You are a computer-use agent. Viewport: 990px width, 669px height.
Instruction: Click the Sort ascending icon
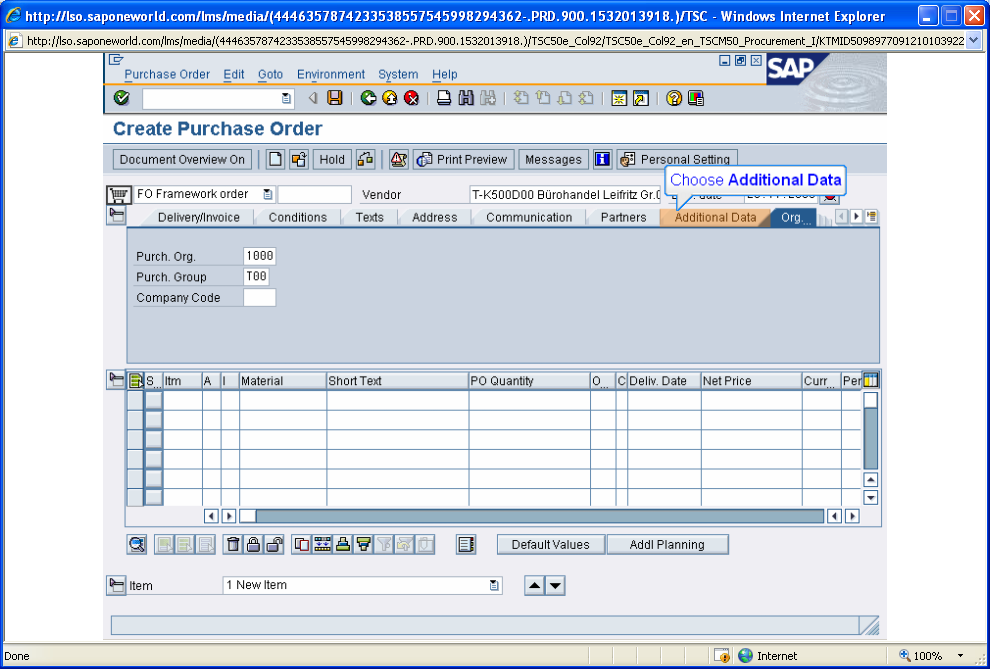343,544
